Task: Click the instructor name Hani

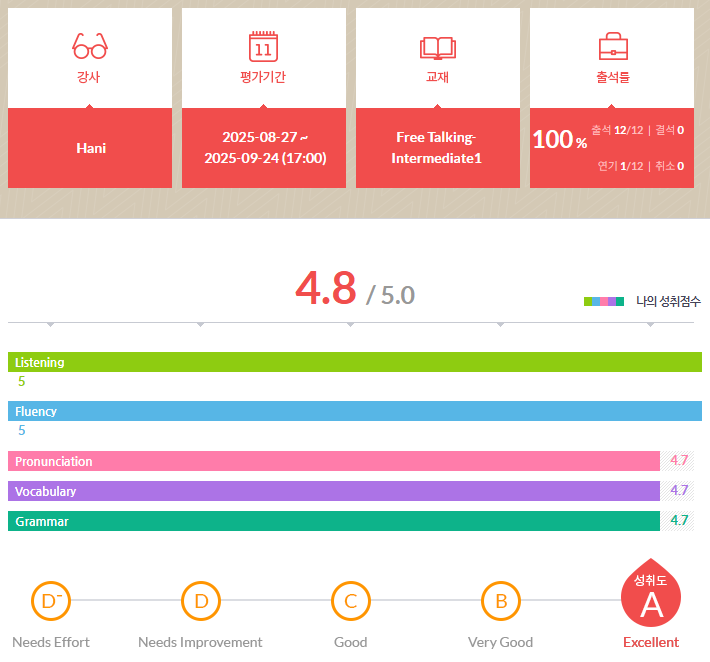Action: [90, 148]
